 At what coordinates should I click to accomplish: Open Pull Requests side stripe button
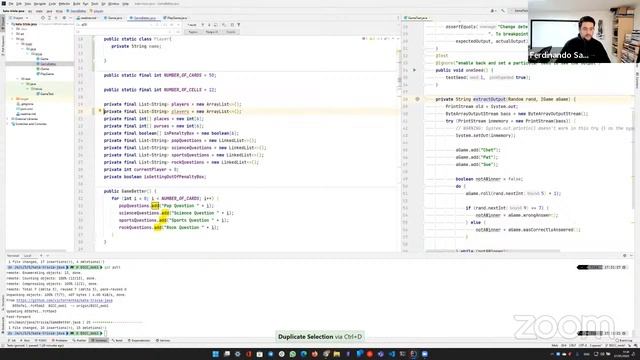click(3, 46)
